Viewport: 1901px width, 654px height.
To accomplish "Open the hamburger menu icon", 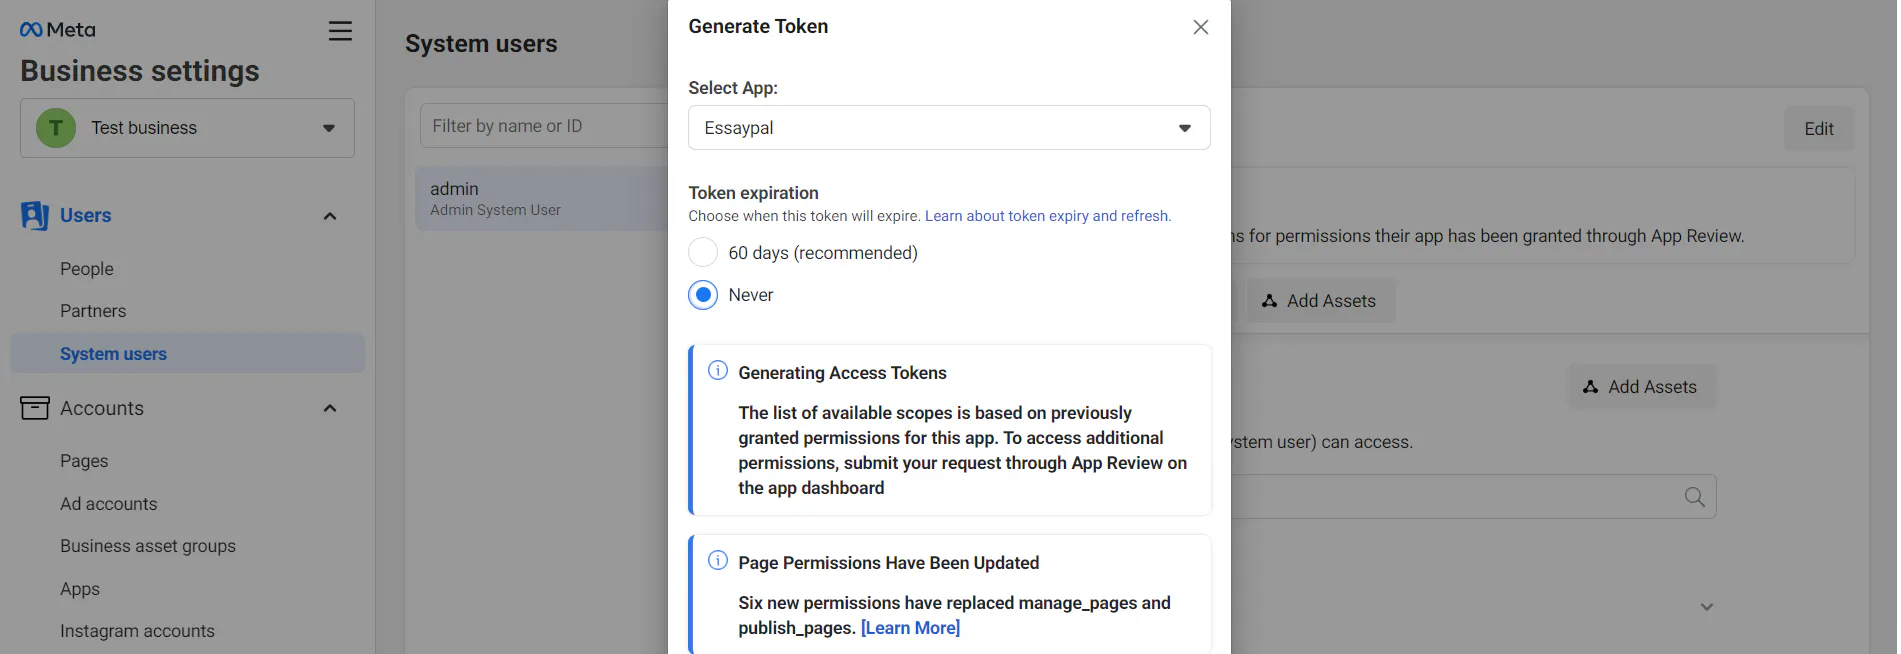I will [340, 31].
